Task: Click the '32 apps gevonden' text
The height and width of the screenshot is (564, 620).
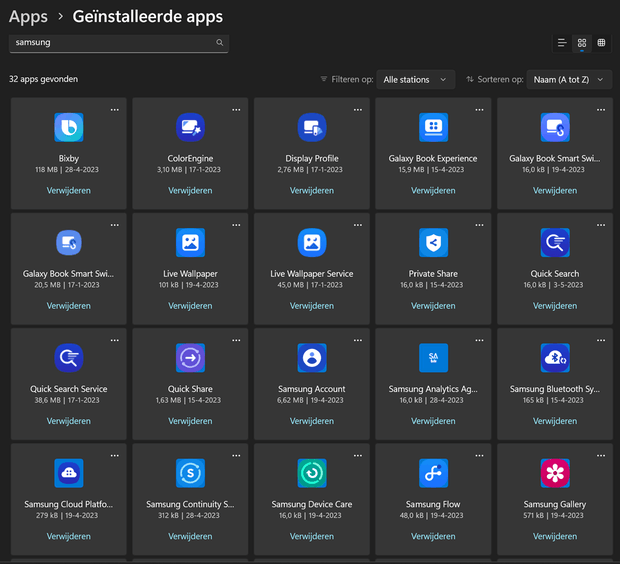Action: [x=43, y=79]
